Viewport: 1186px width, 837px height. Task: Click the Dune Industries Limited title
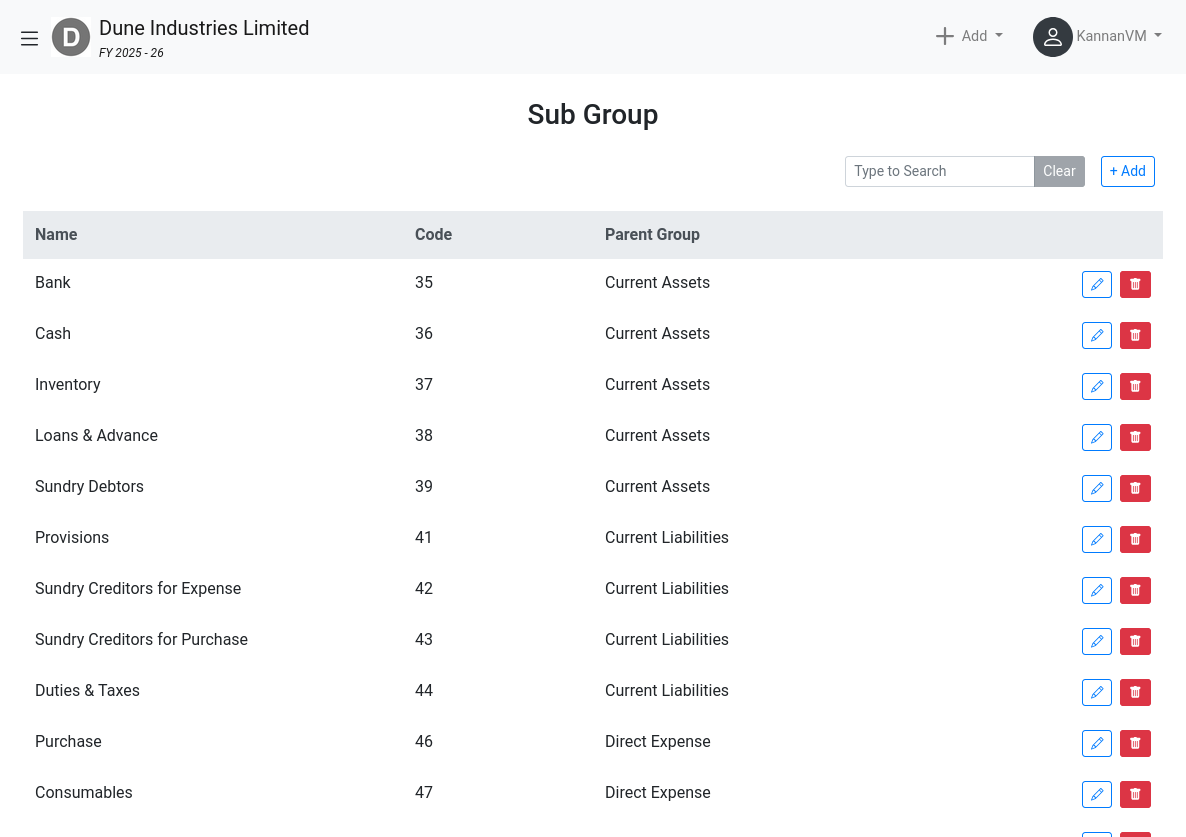click(x=204, y=28)
